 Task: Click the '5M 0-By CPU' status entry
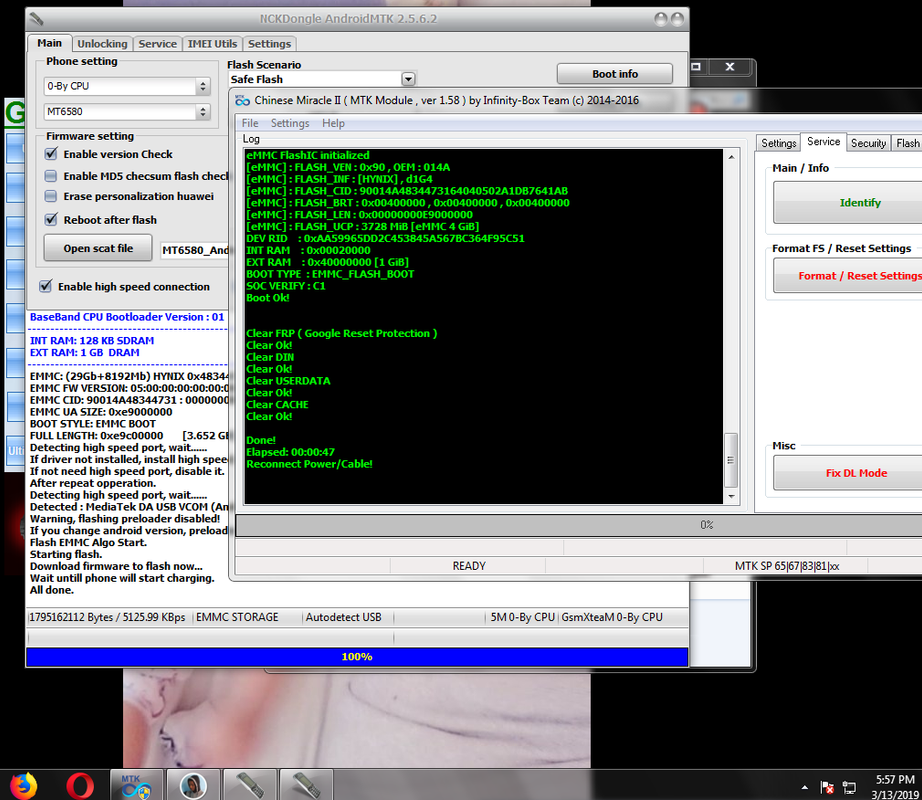[x=523, y=617]
